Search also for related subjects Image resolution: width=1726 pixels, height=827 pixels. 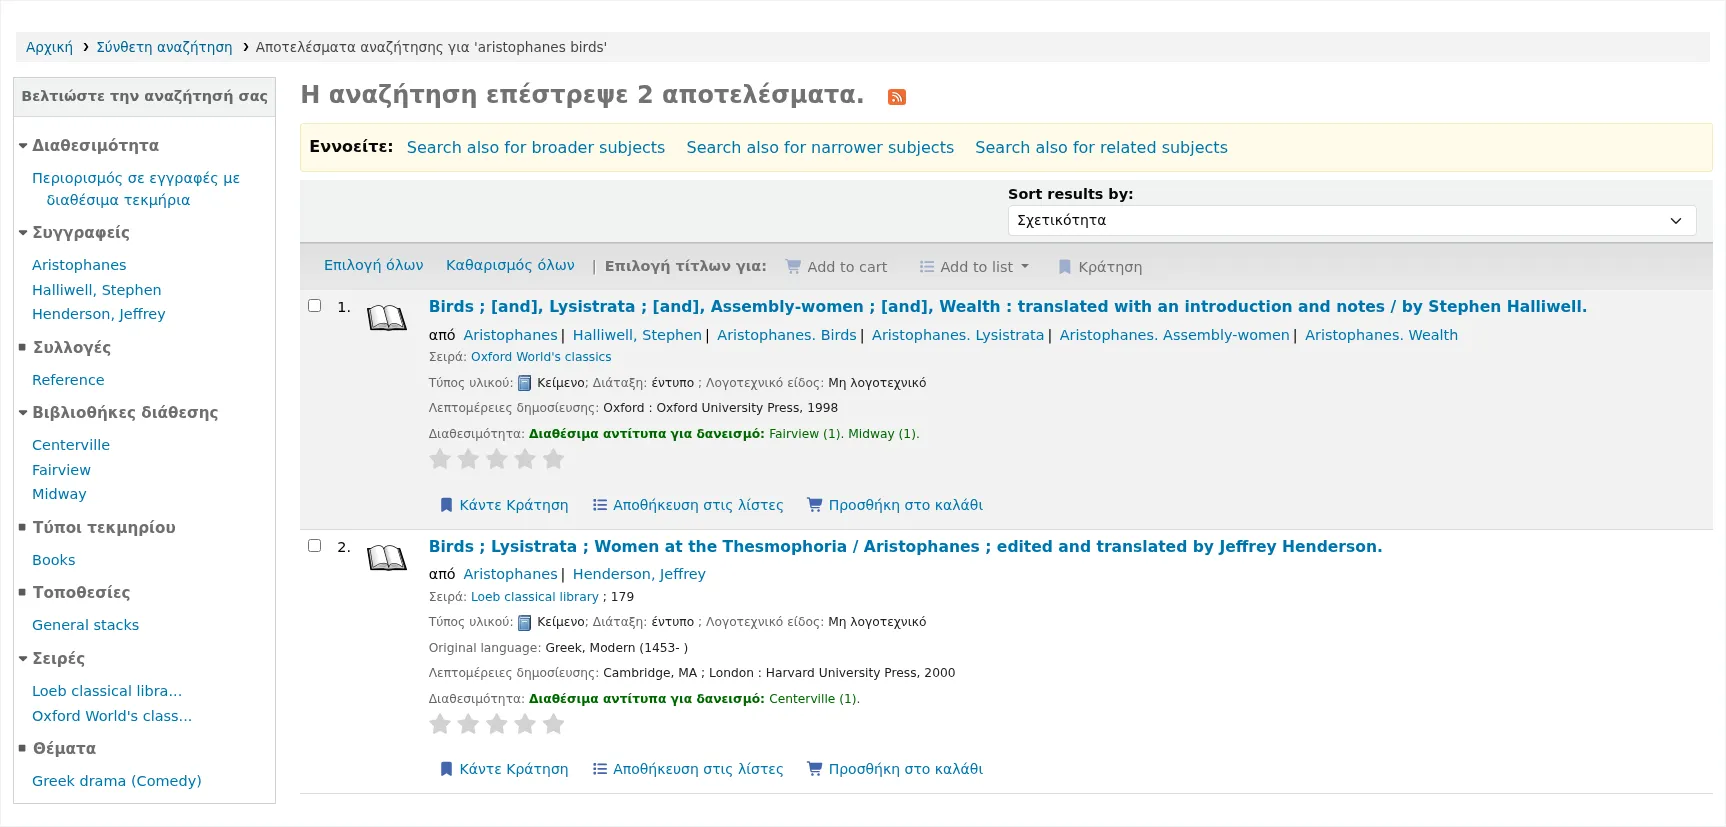click(x=1101, y=147)
